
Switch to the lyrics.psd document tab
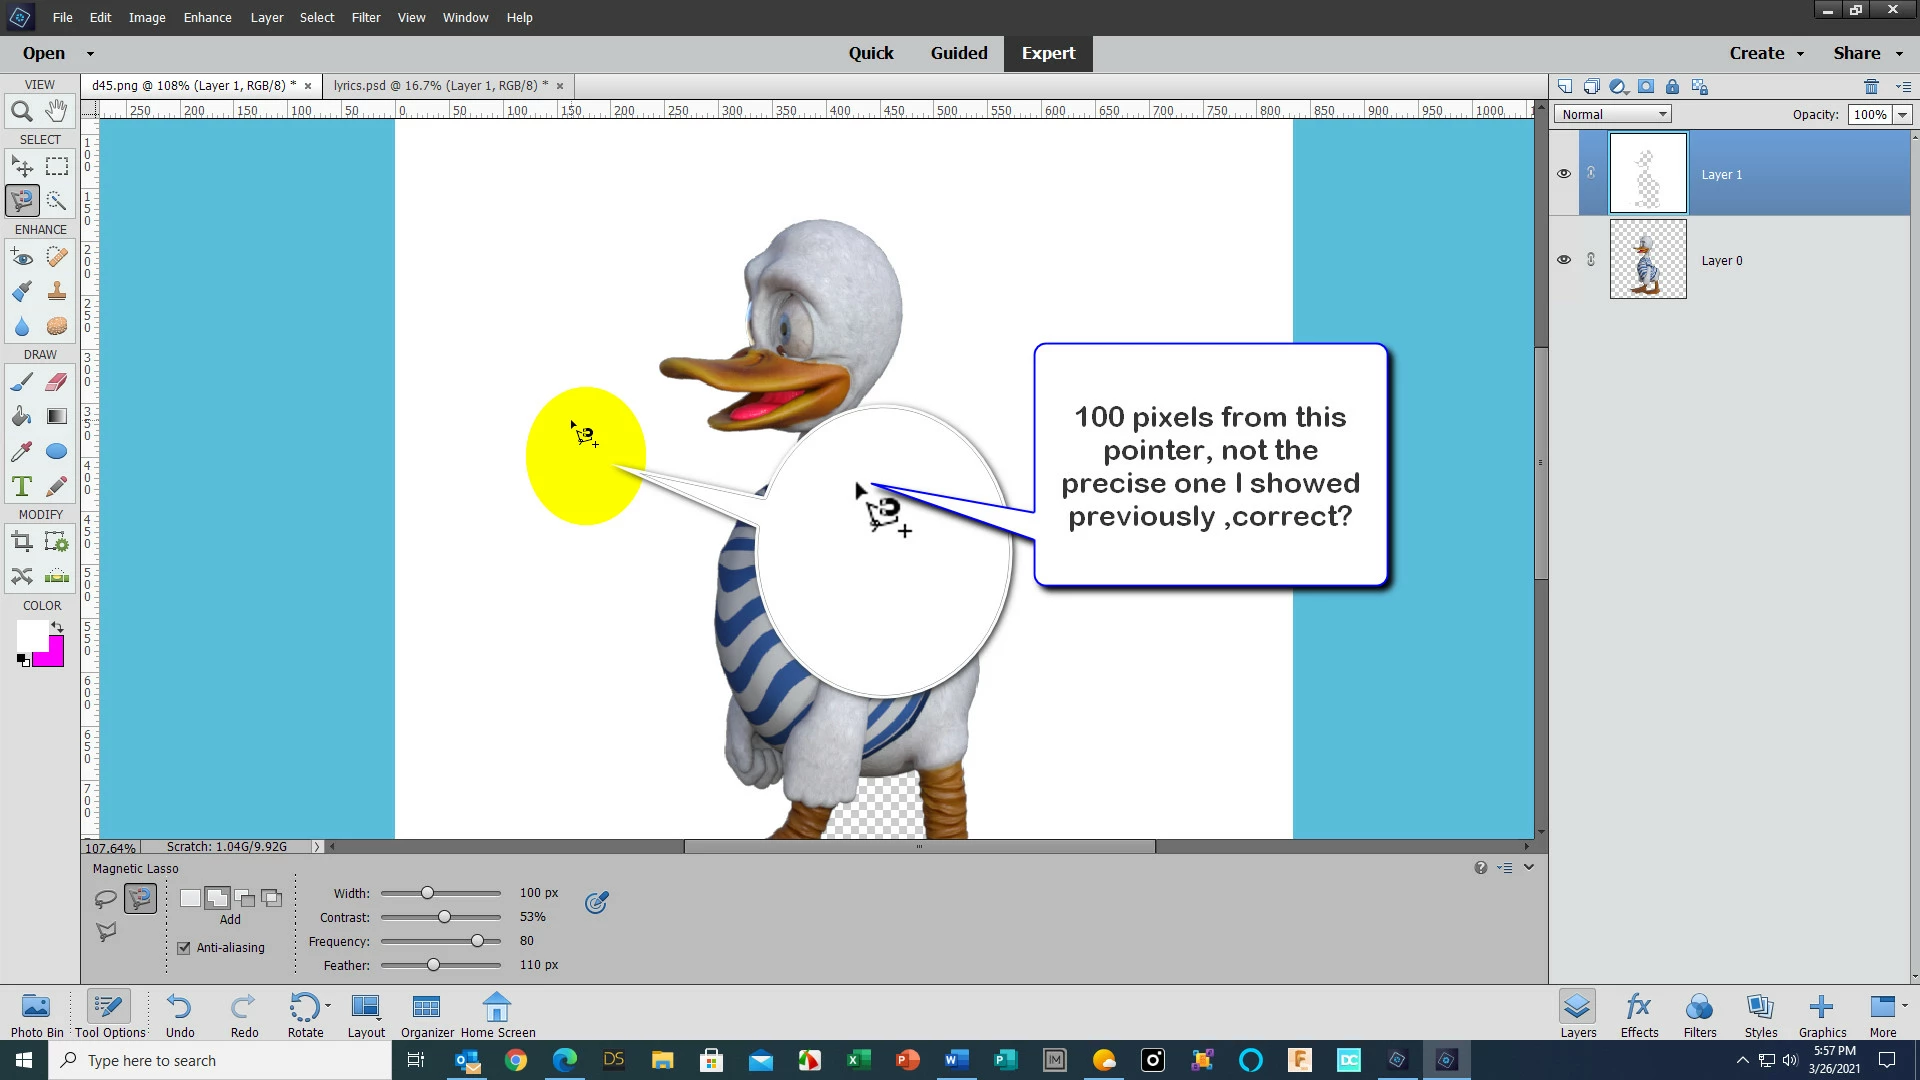coord(440,86)
